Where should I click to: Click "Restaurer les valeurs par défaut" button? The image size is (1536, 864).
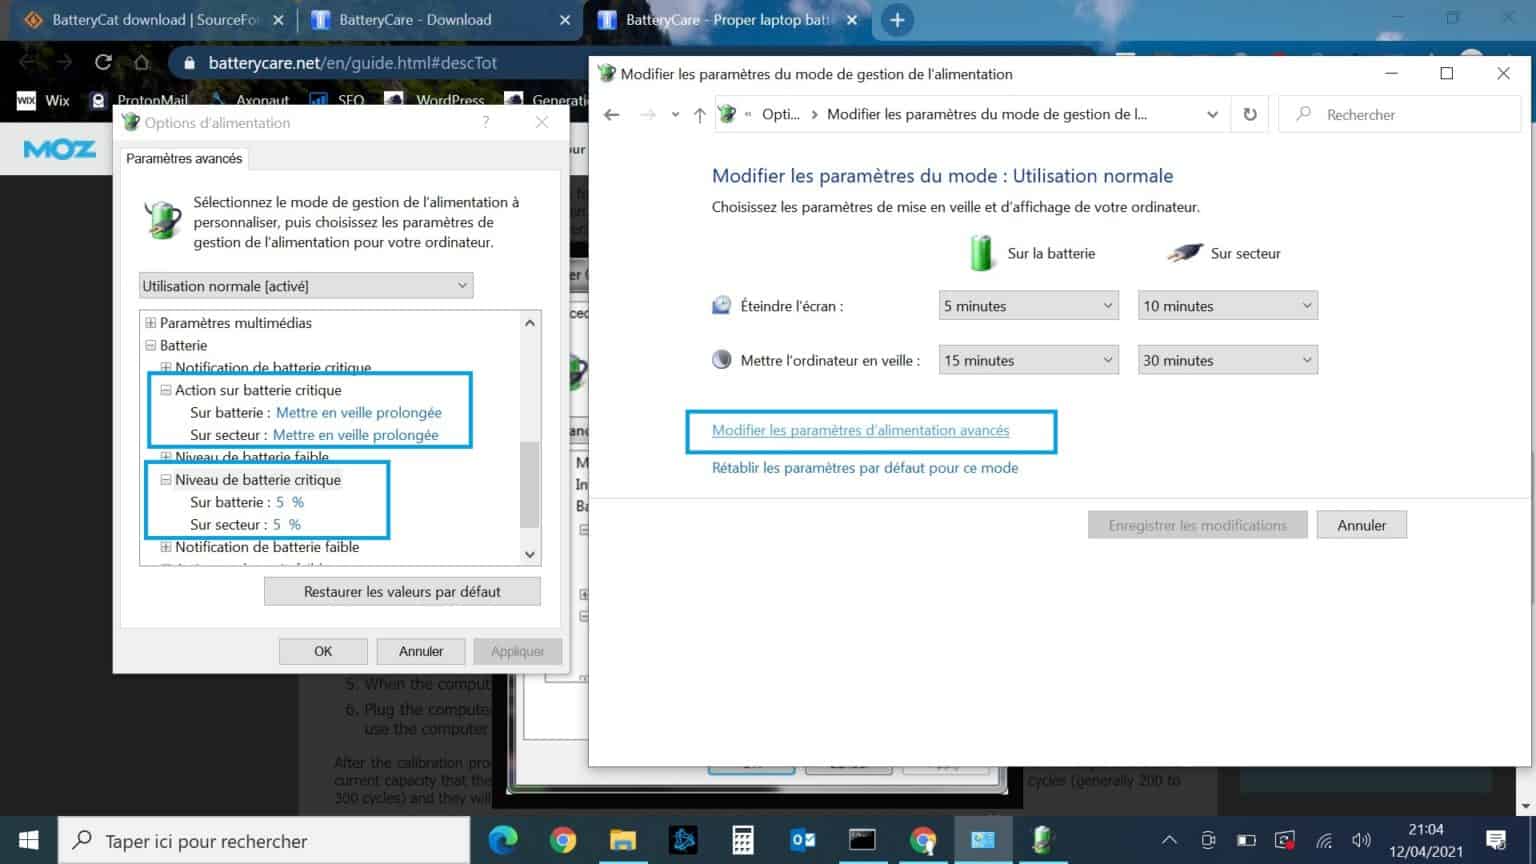(x=402, y=592)
